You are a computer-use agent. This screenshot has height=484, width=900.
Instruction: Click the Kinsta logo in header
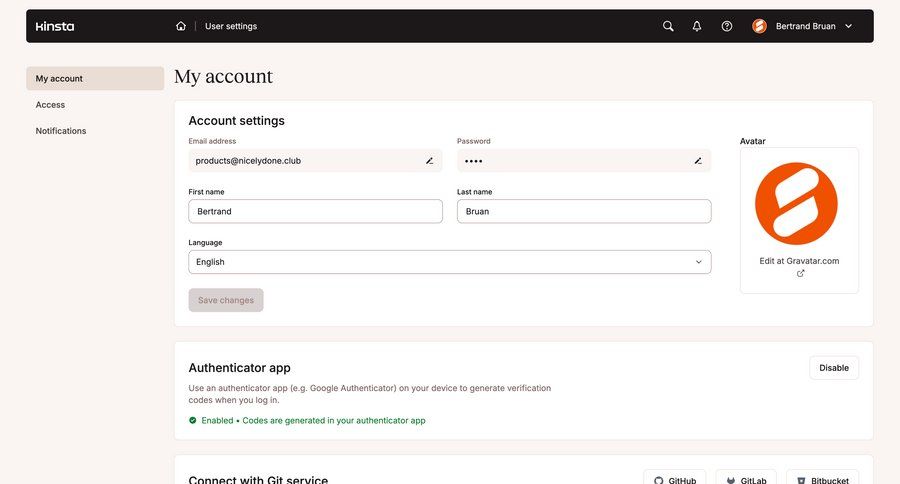[55, 26]
